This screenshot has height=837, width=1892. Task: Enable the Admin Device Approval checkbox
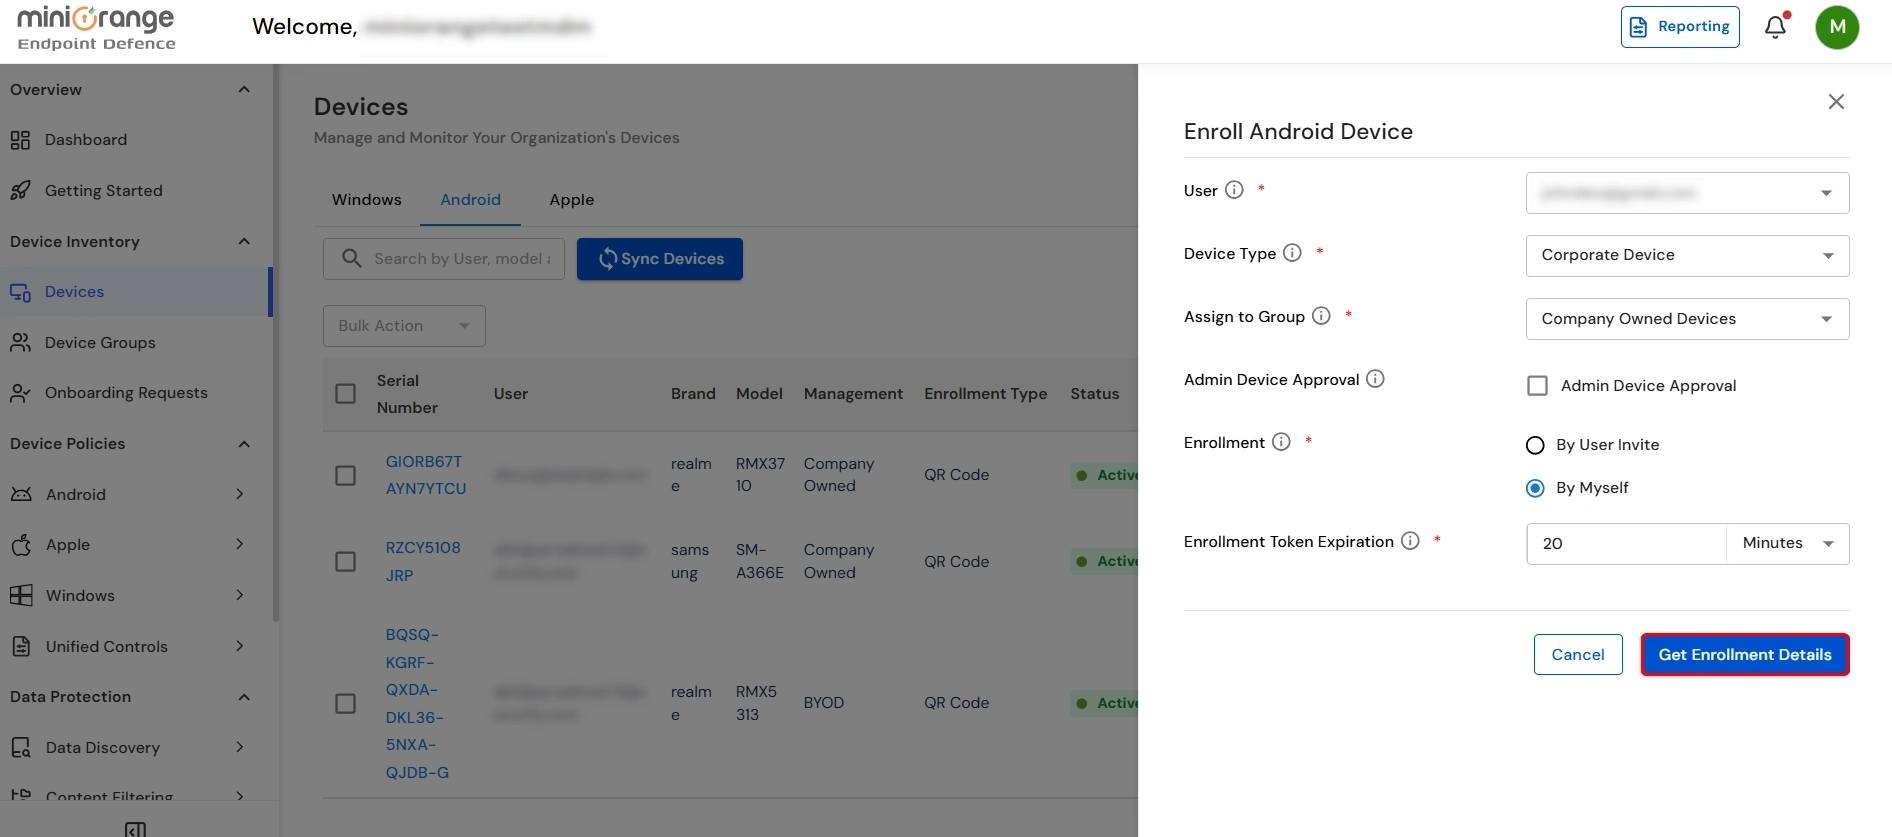tap(1538, 386)
